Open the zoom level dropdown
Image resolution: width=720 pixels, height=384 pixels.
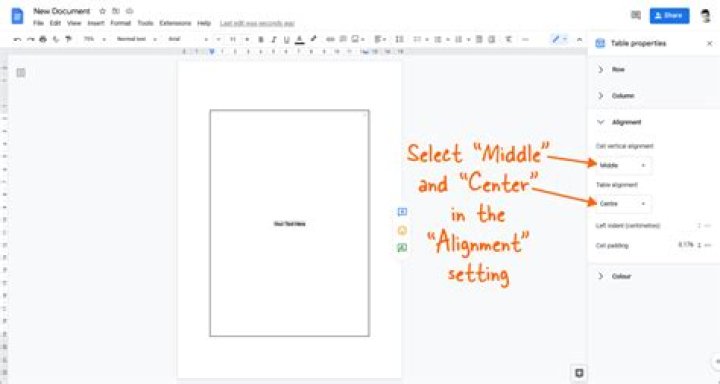point(94,40)
